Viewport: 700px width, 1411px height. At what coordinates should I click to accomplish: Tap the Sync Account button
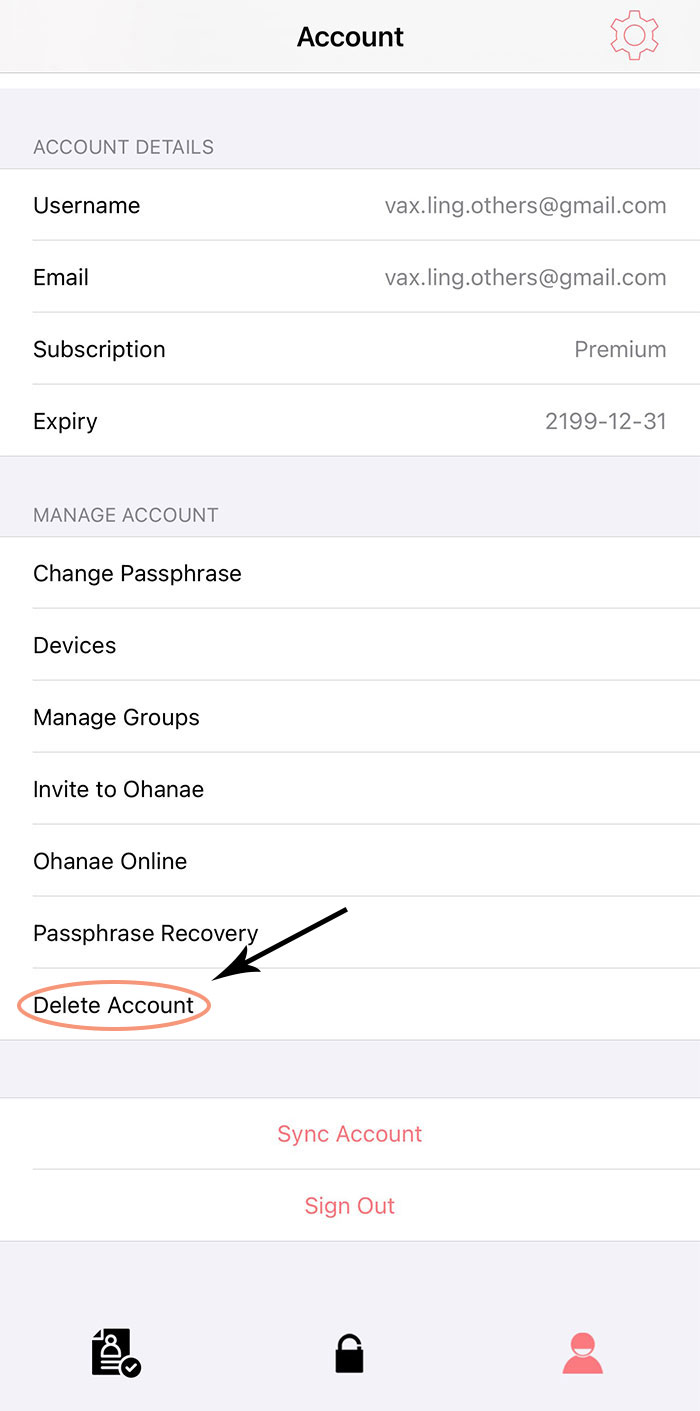click(x=350, y=1134)
